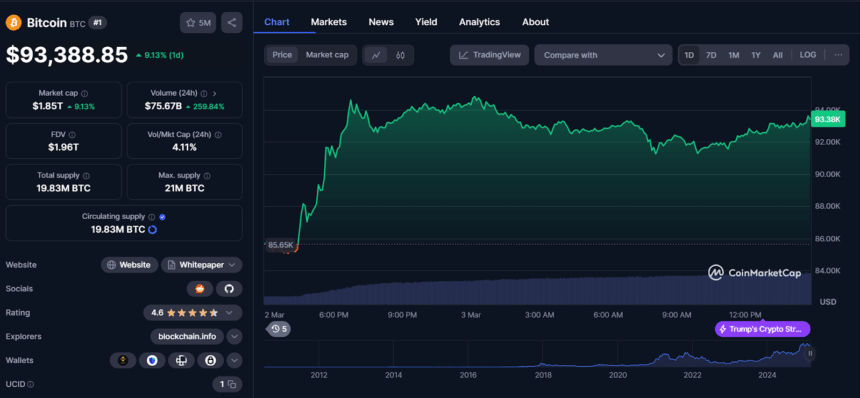Open the third wallet icon

(x=181, y=360)
